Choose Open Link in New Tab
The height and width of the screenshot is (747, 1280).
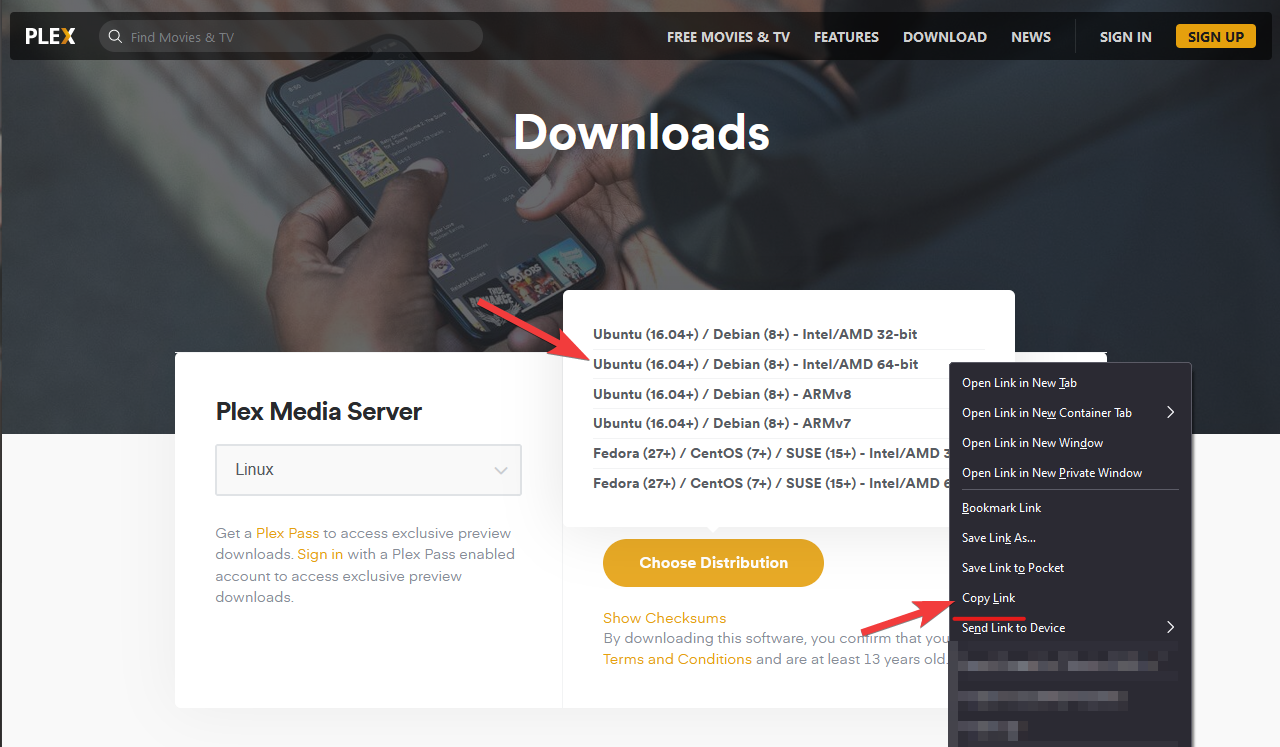[x=1070, y=383]
